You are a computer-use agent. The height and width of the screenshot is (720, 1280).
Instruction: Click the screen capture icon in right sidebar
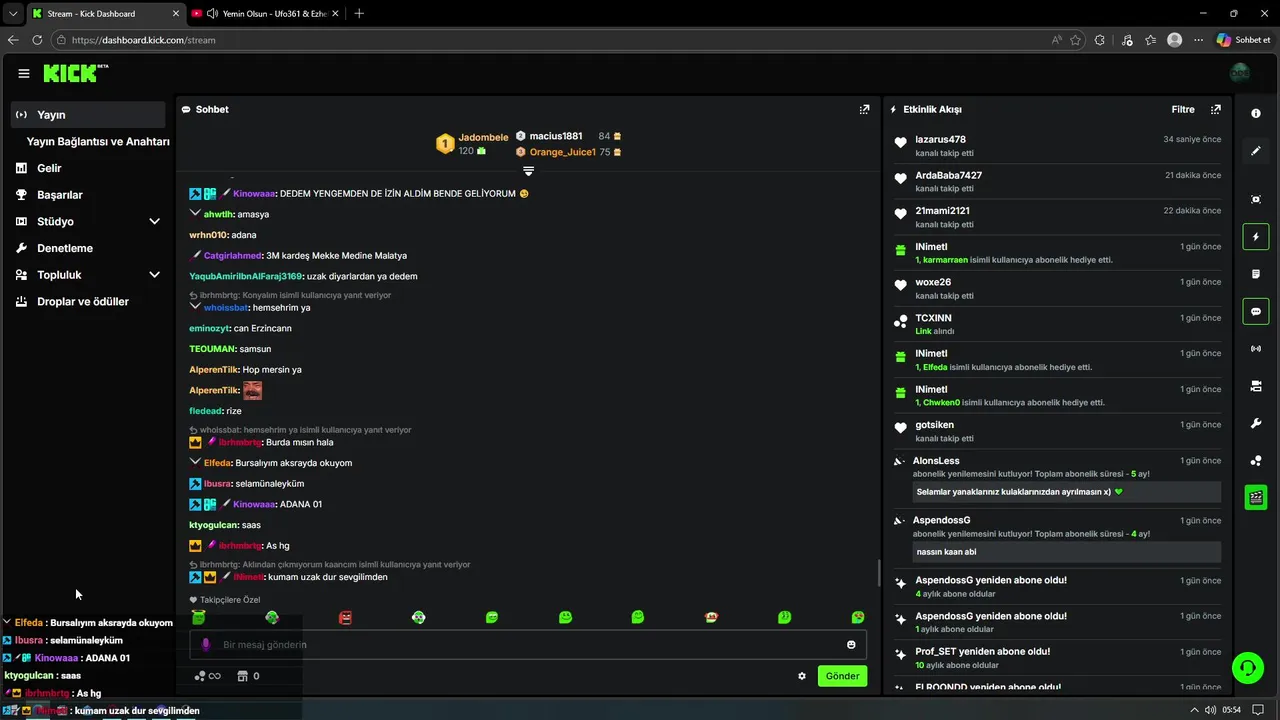(x=1256, y=199)
